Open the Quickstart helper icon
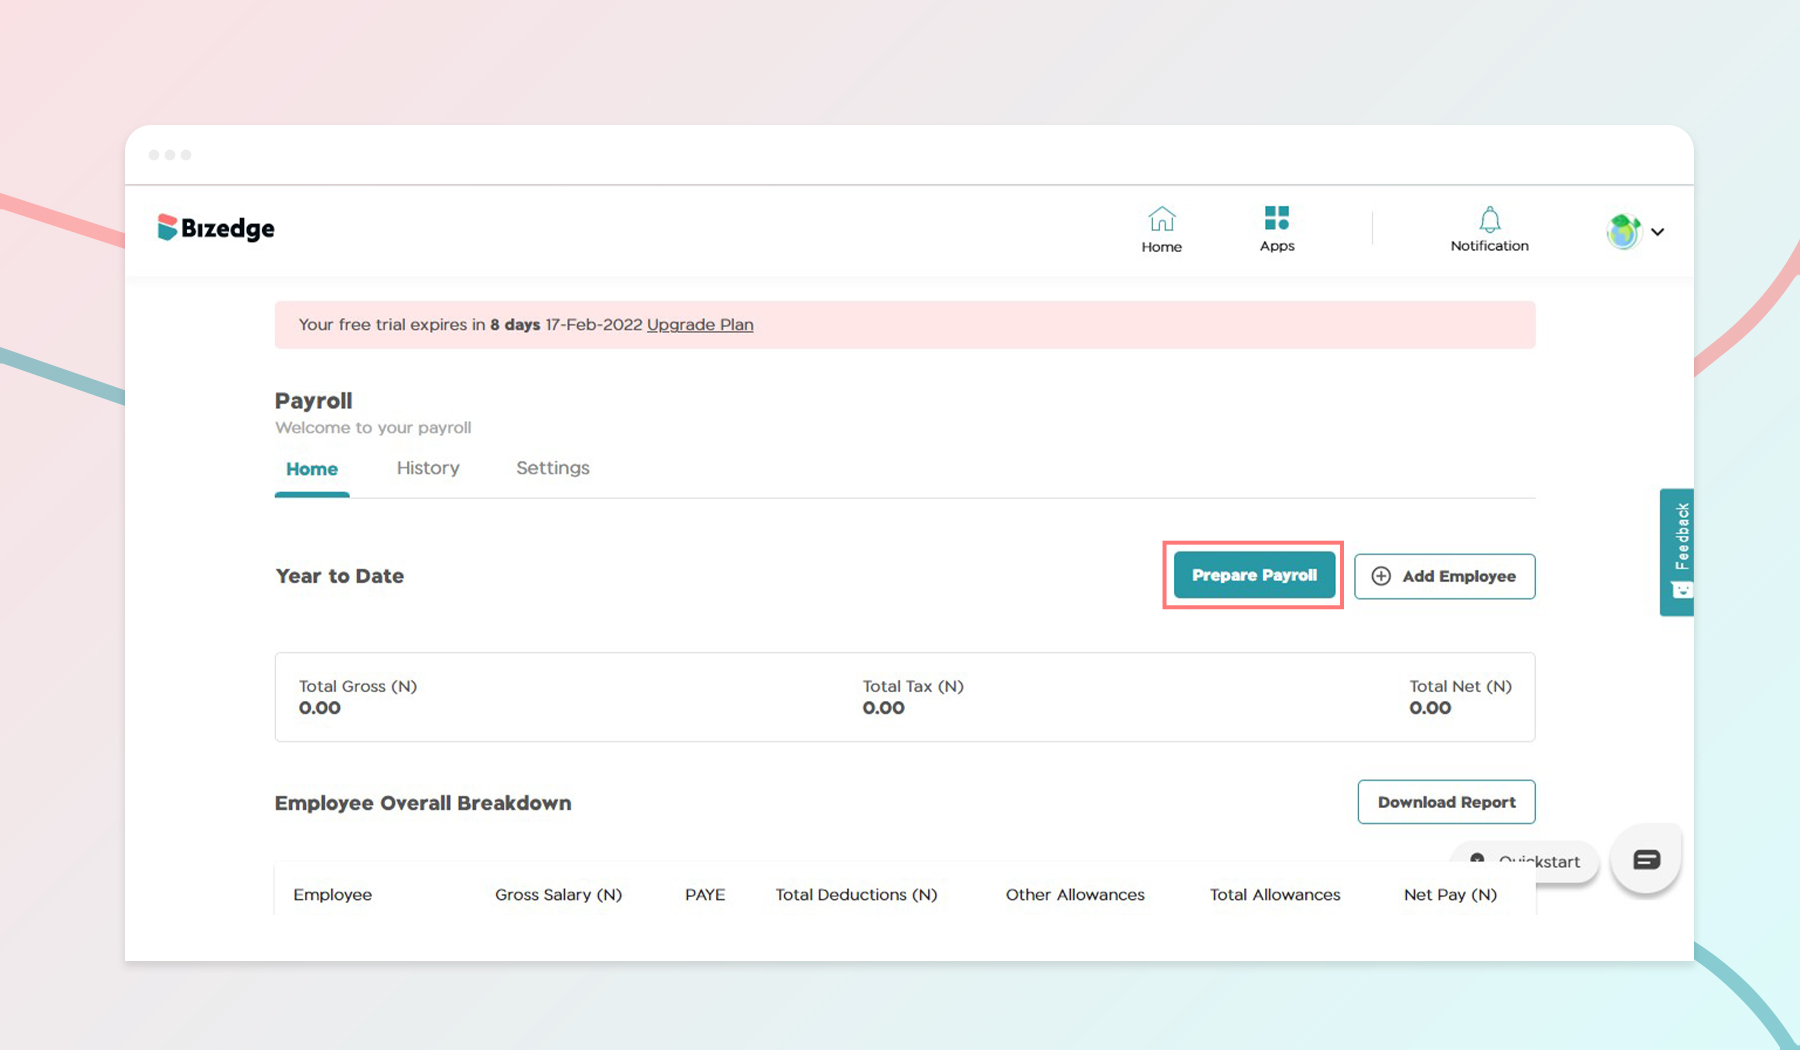The image size is (1800, 1050). (x=1477, y=861)
